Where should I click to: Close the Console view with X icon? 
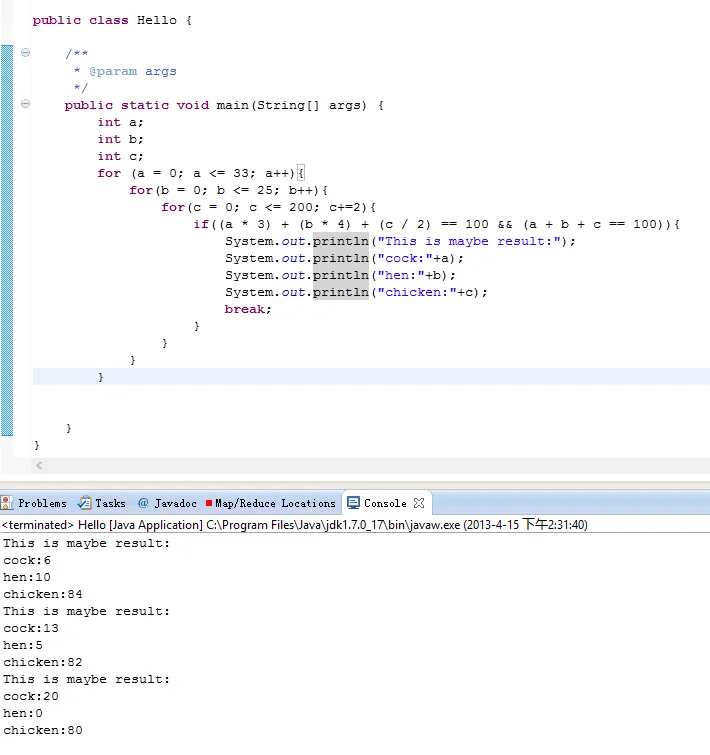point(419,503)
